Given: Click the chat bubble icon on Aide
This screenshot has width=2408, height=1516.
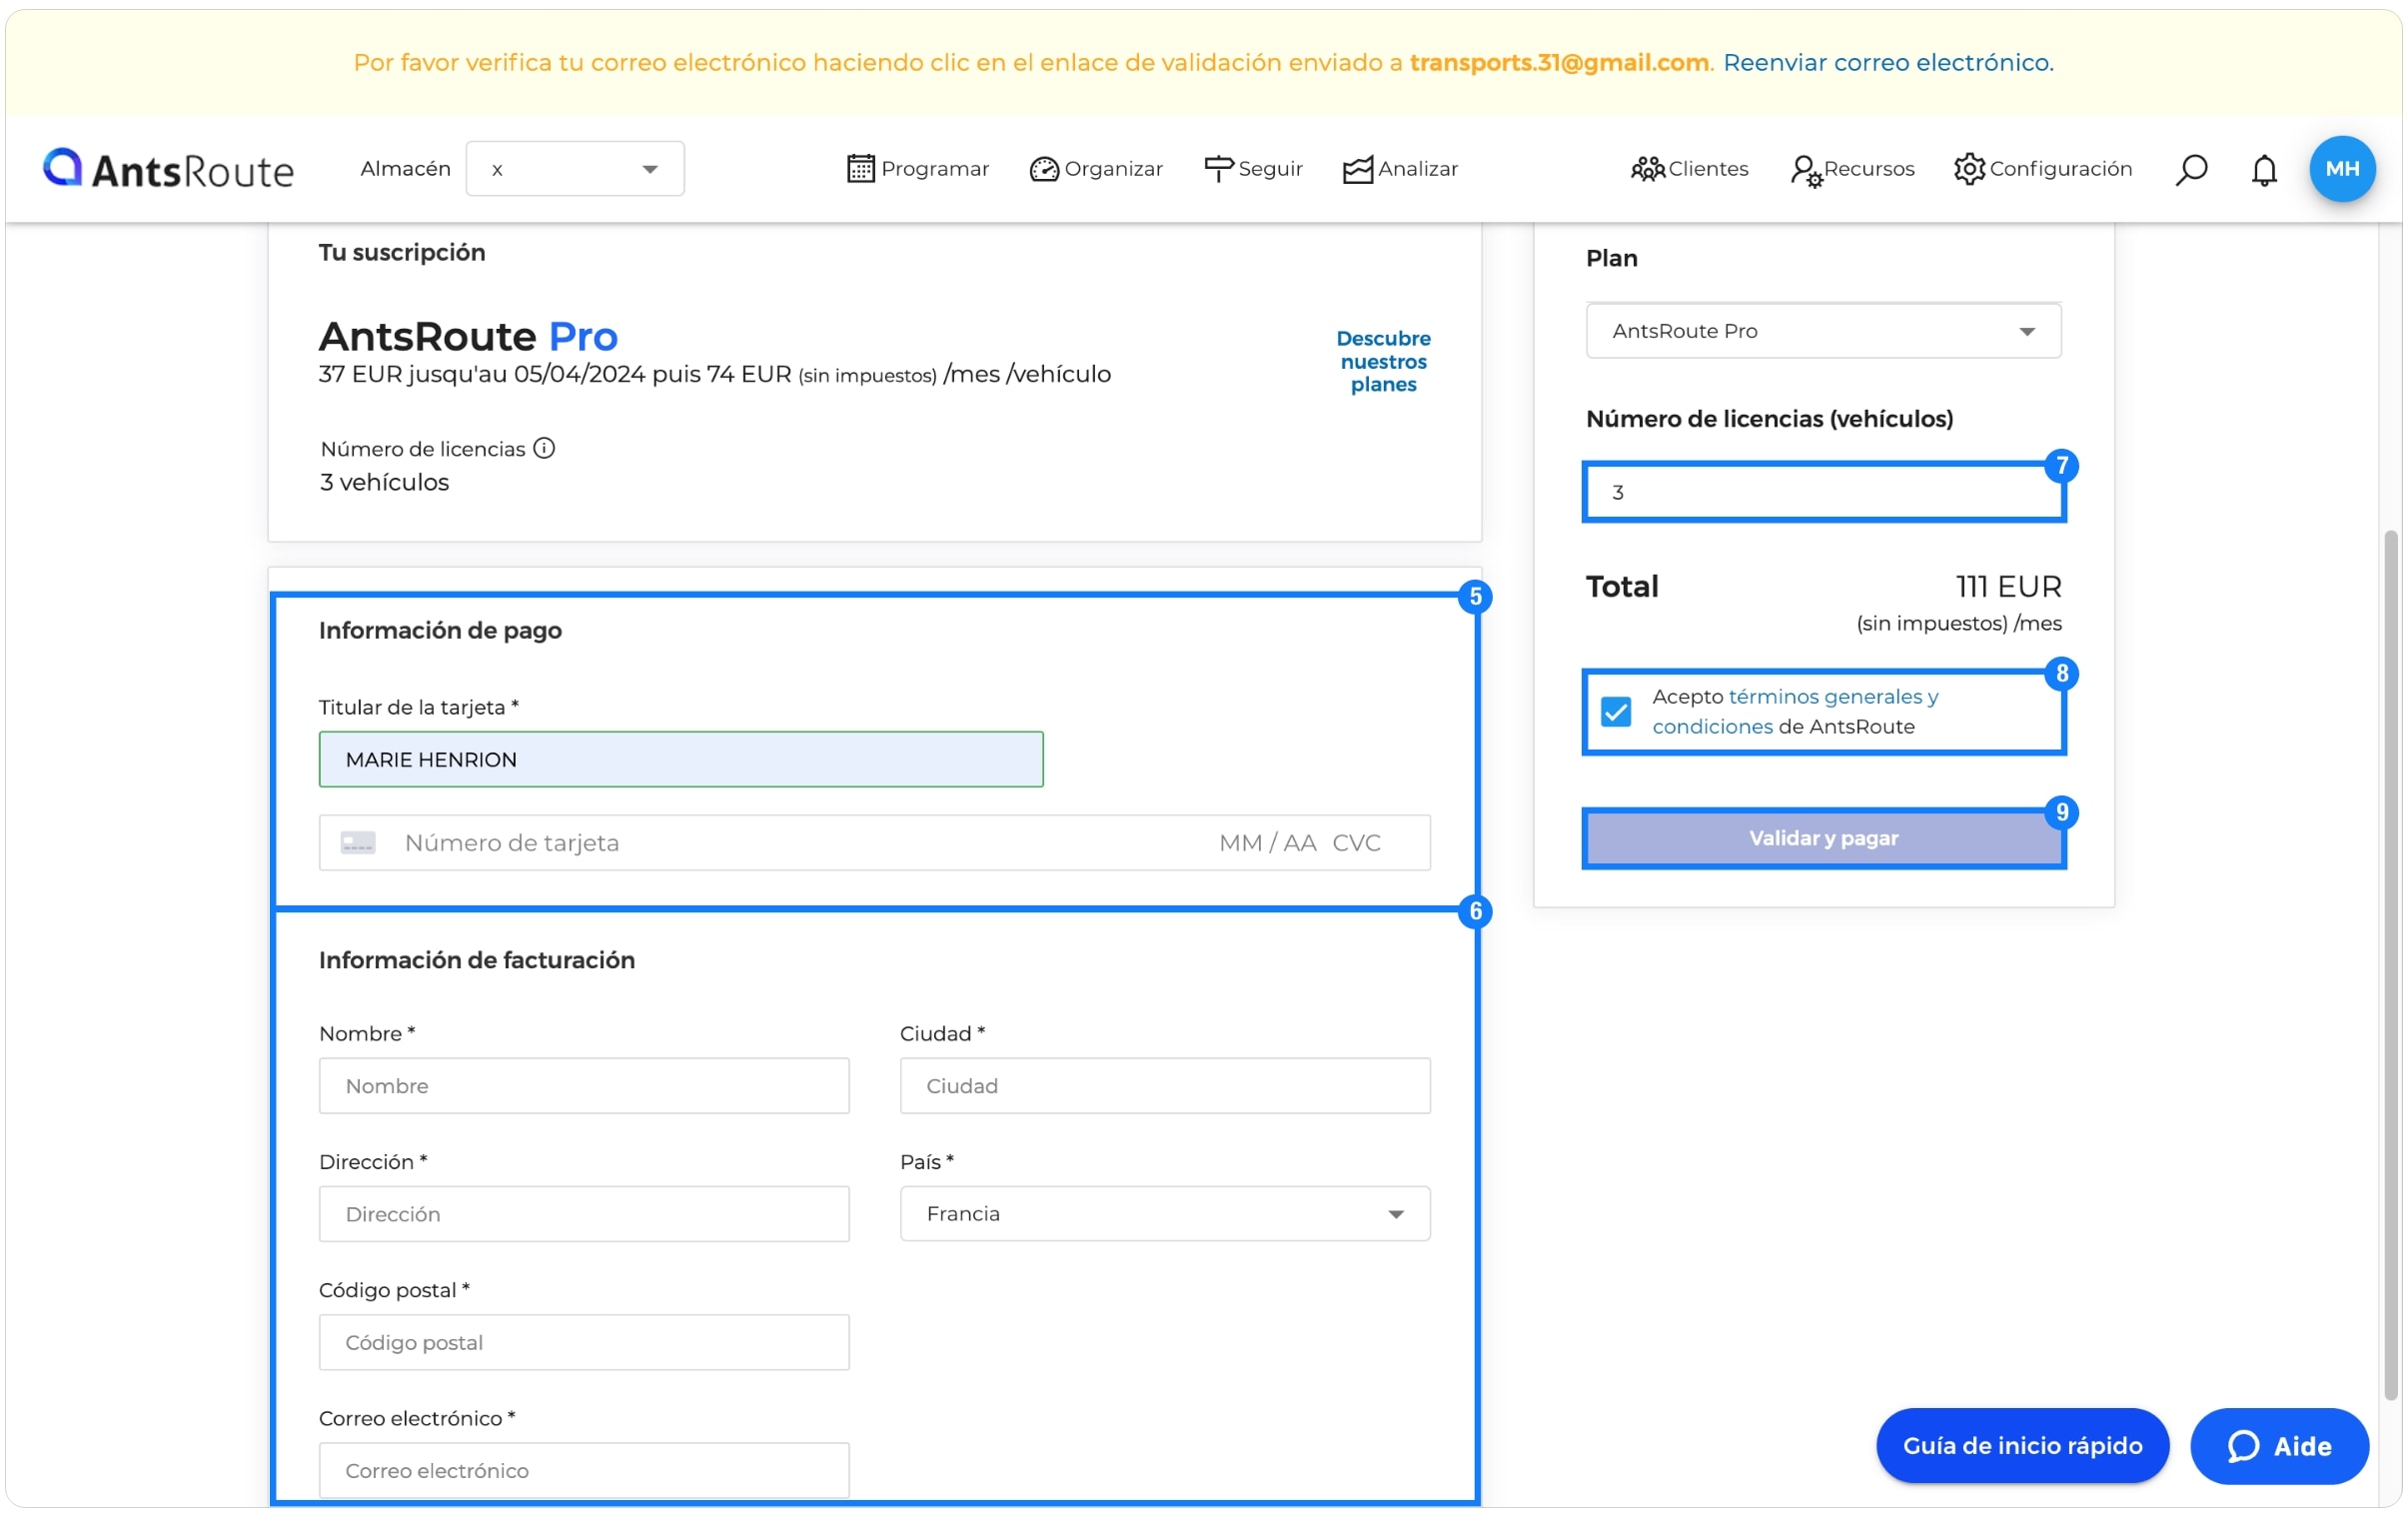Looking at the screenshot, I should [2242, 1445].
